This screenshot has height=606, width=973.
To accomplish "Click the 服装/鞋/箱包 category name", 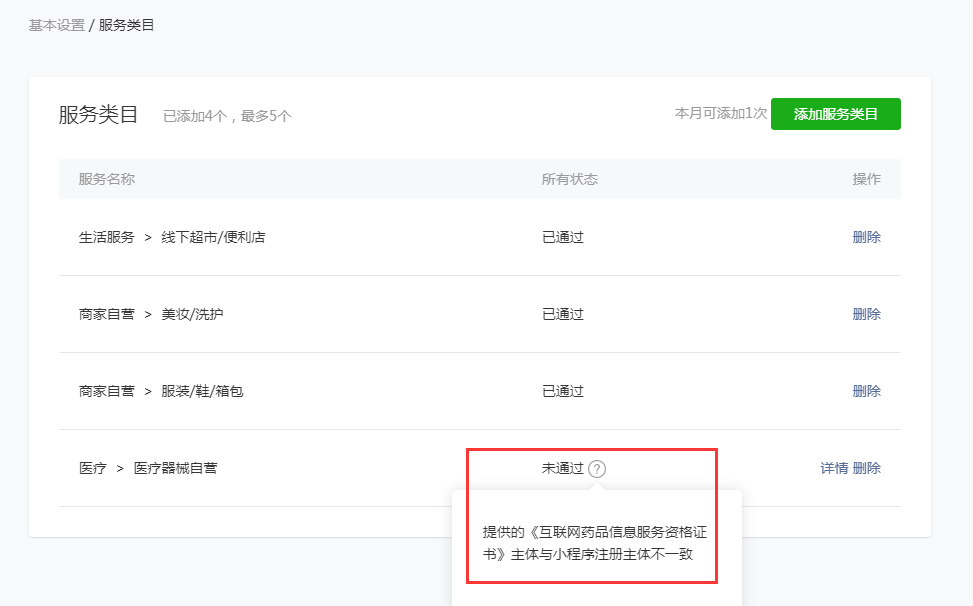I will [x=202, y=391].
